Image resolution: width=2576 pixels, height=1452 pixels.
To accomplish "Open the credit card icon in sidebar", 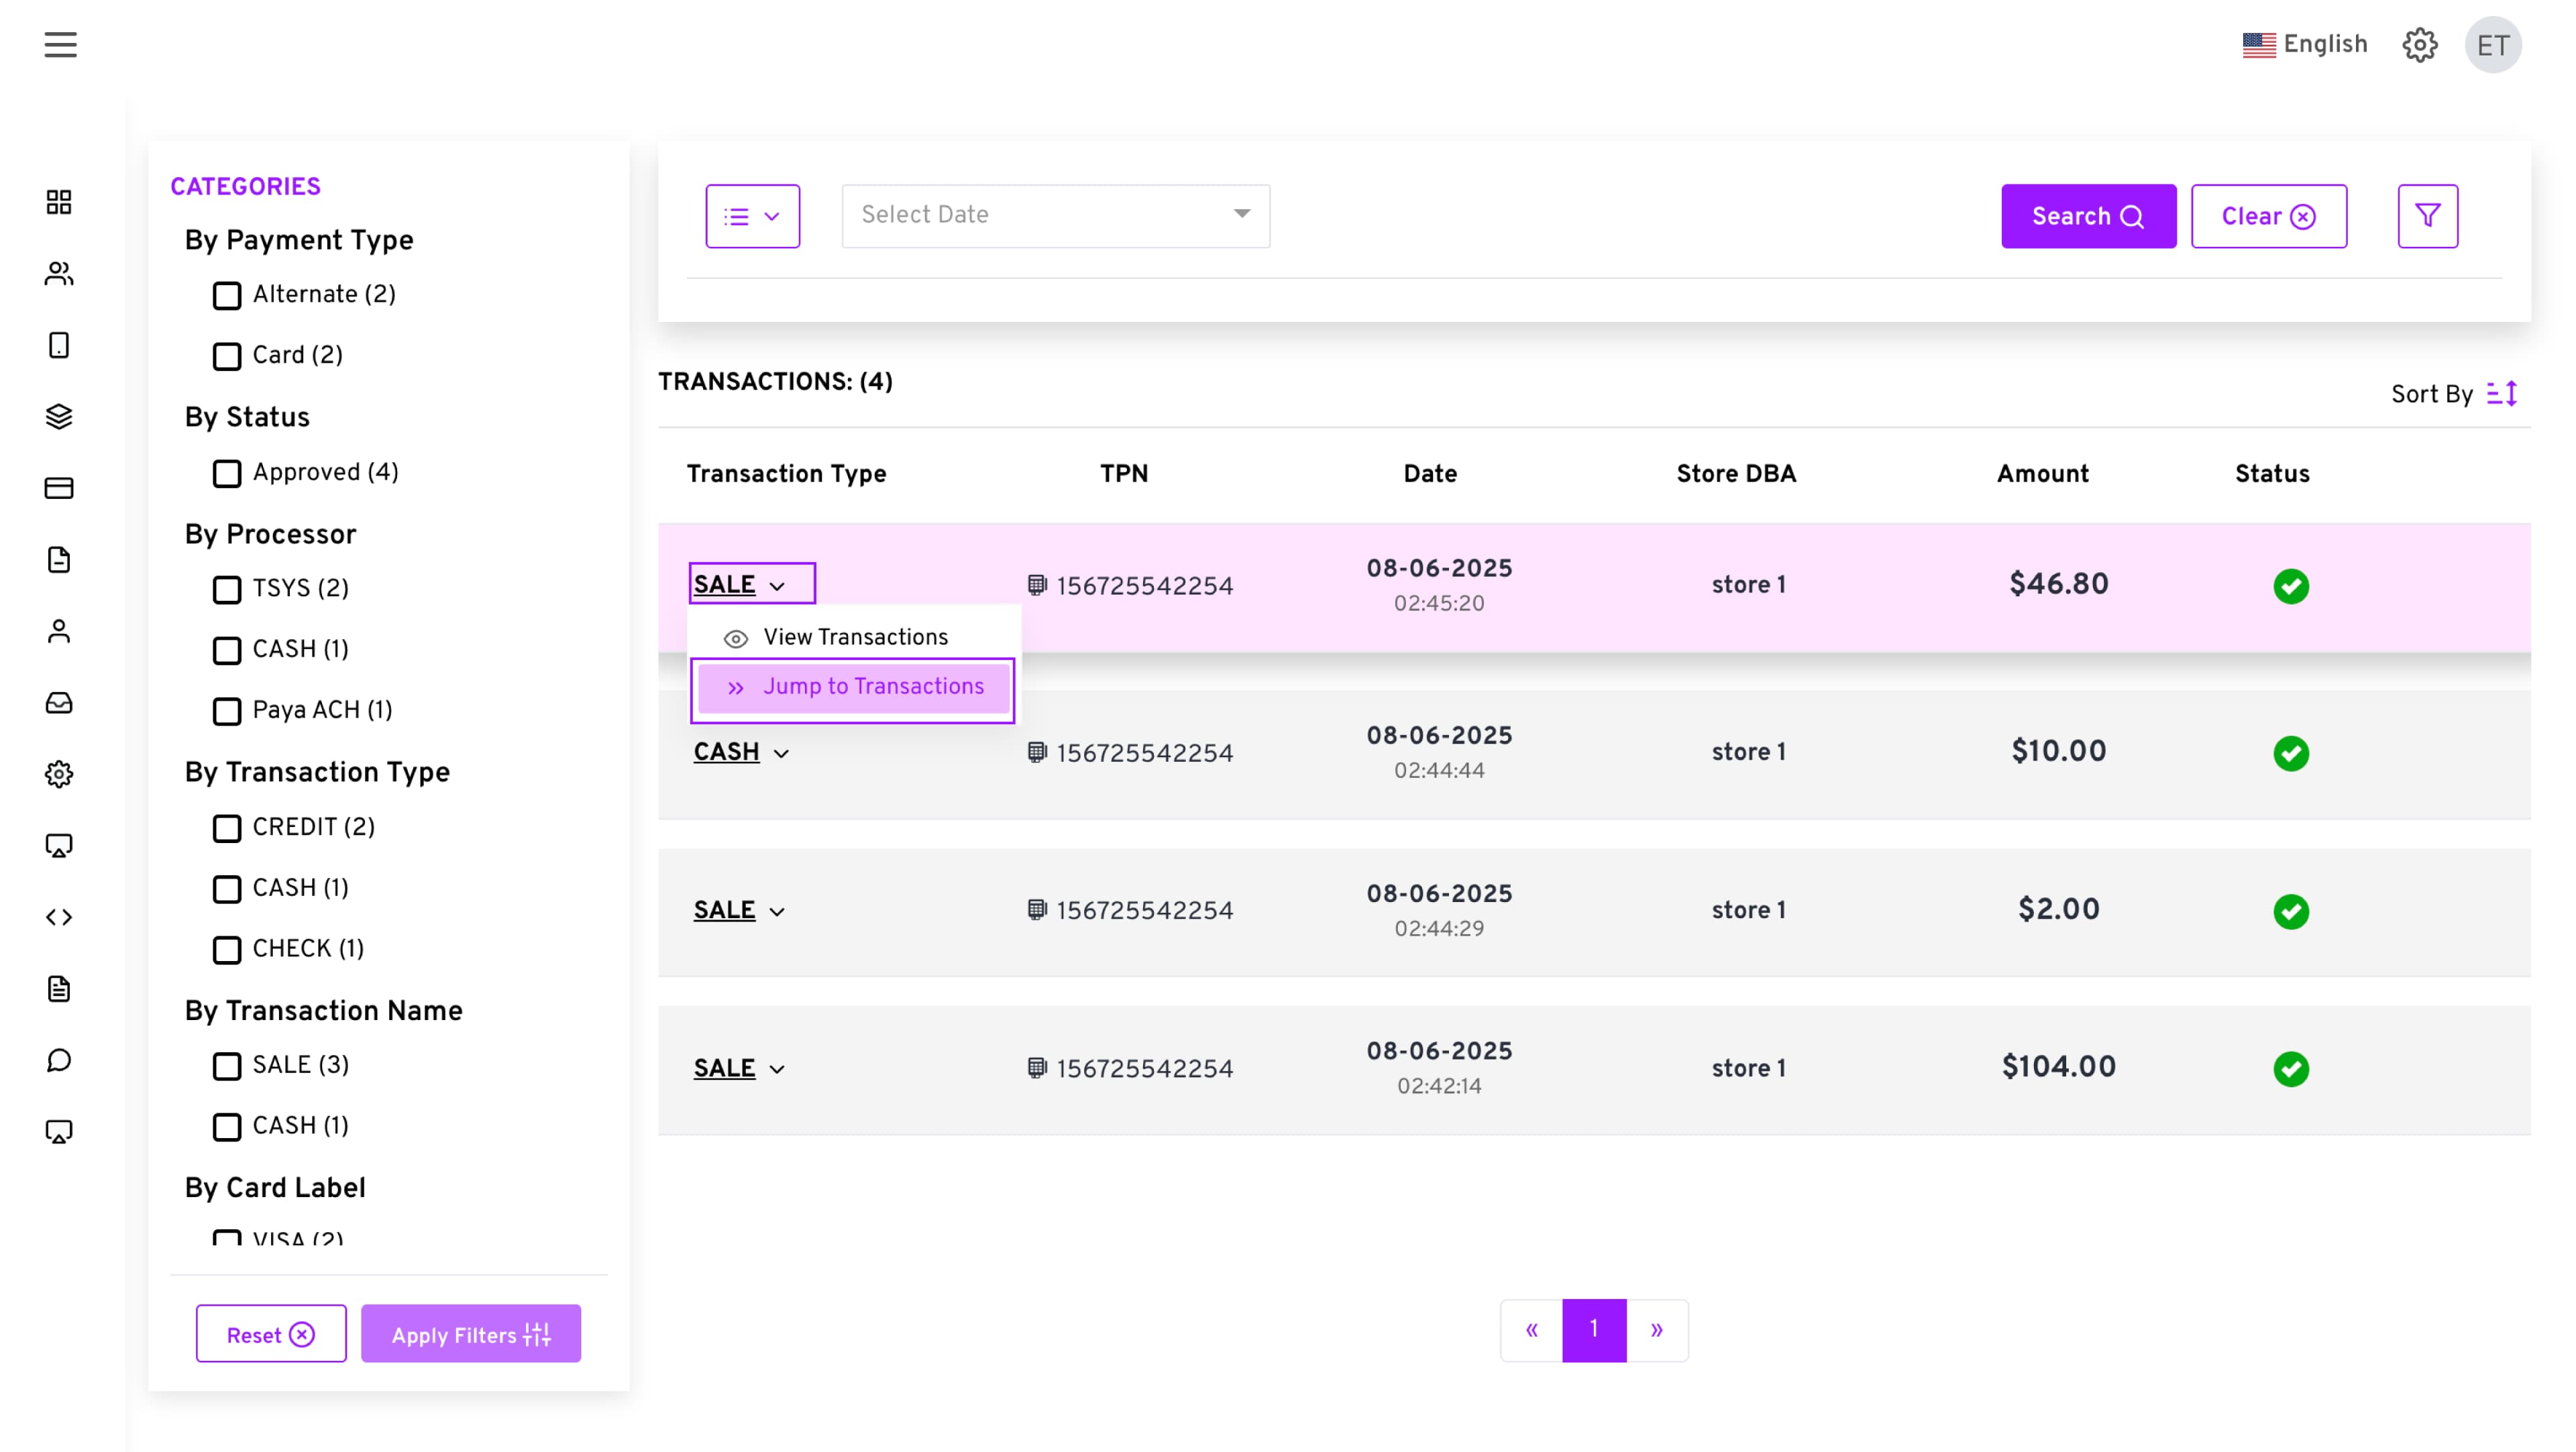I will coord(59,488).
